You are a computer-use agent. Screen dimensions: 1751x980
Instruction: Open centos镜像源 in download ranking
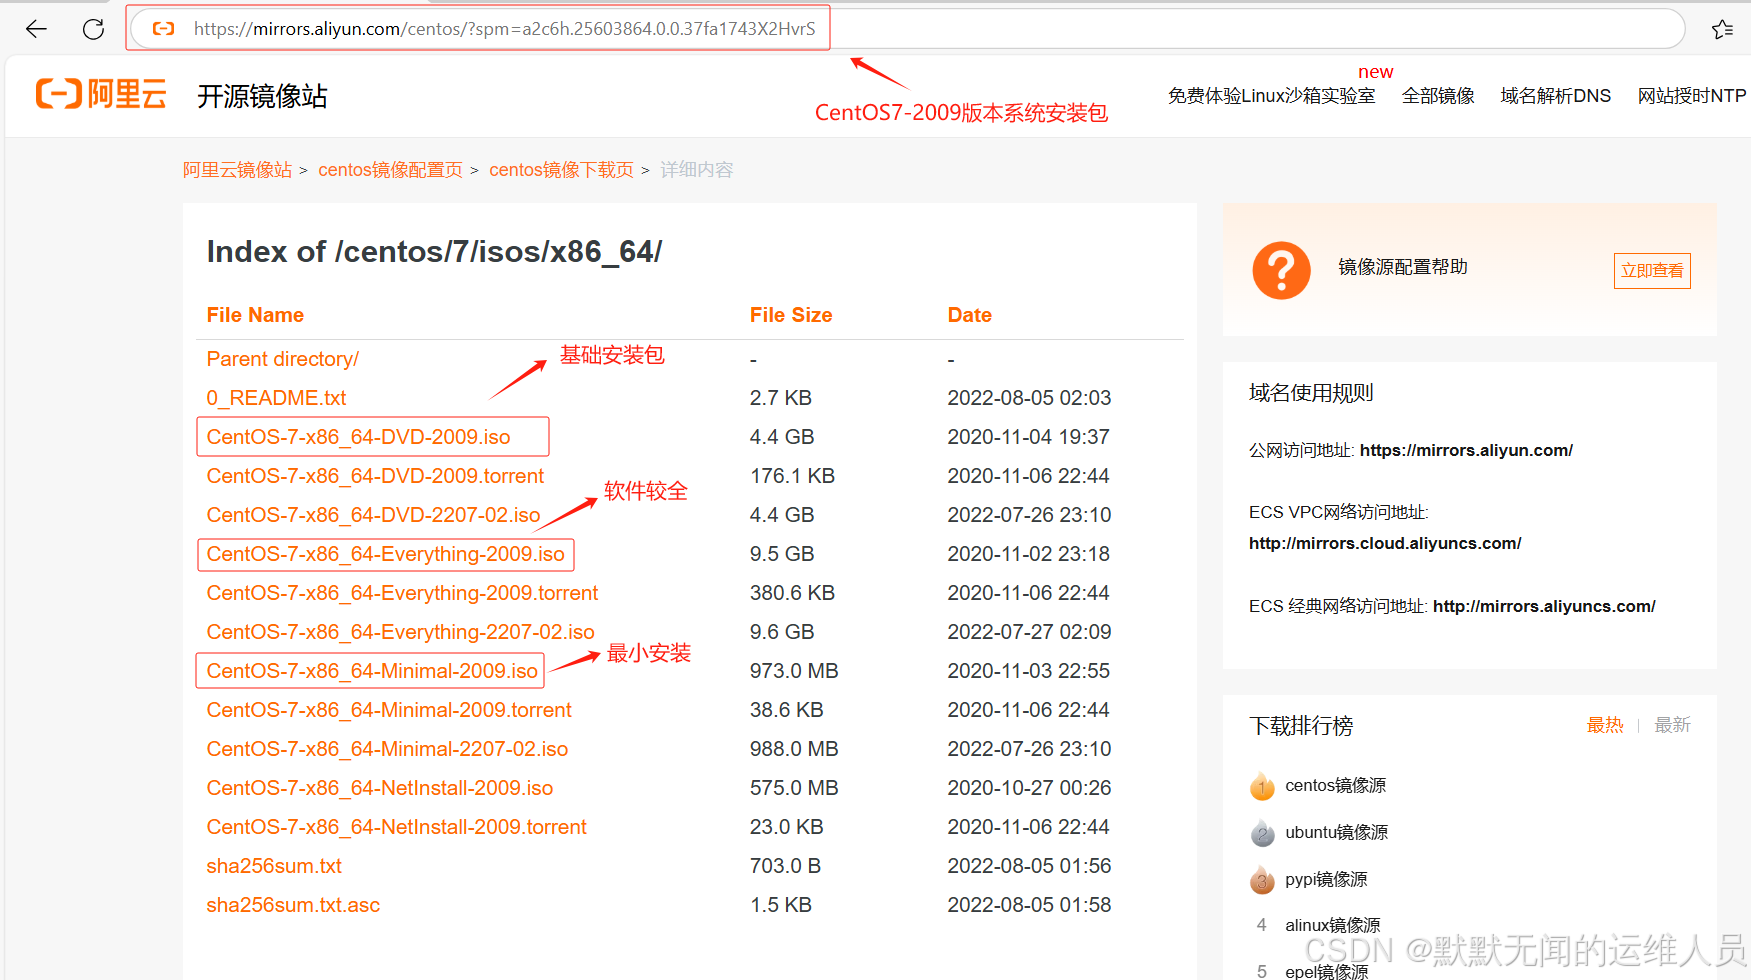point(1335,785)
